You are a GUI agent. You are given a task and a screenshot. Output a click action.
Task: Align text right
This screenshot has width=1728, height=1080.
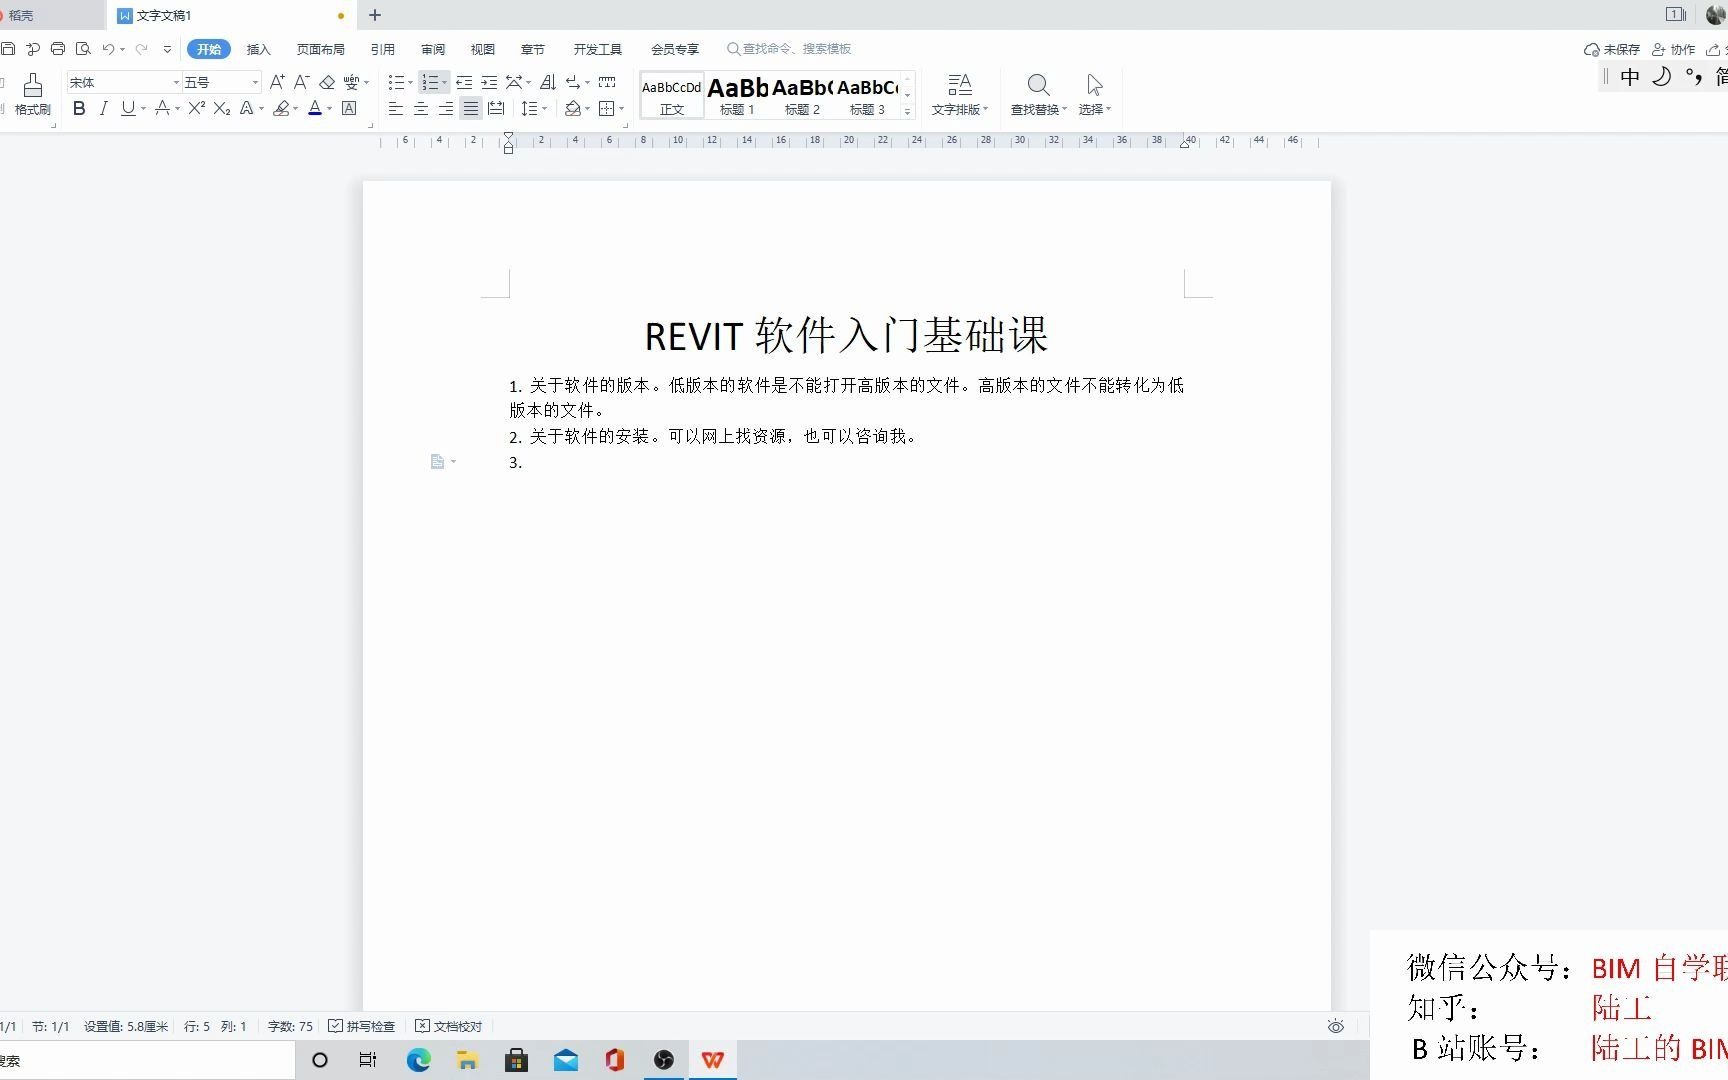point(446,108)
